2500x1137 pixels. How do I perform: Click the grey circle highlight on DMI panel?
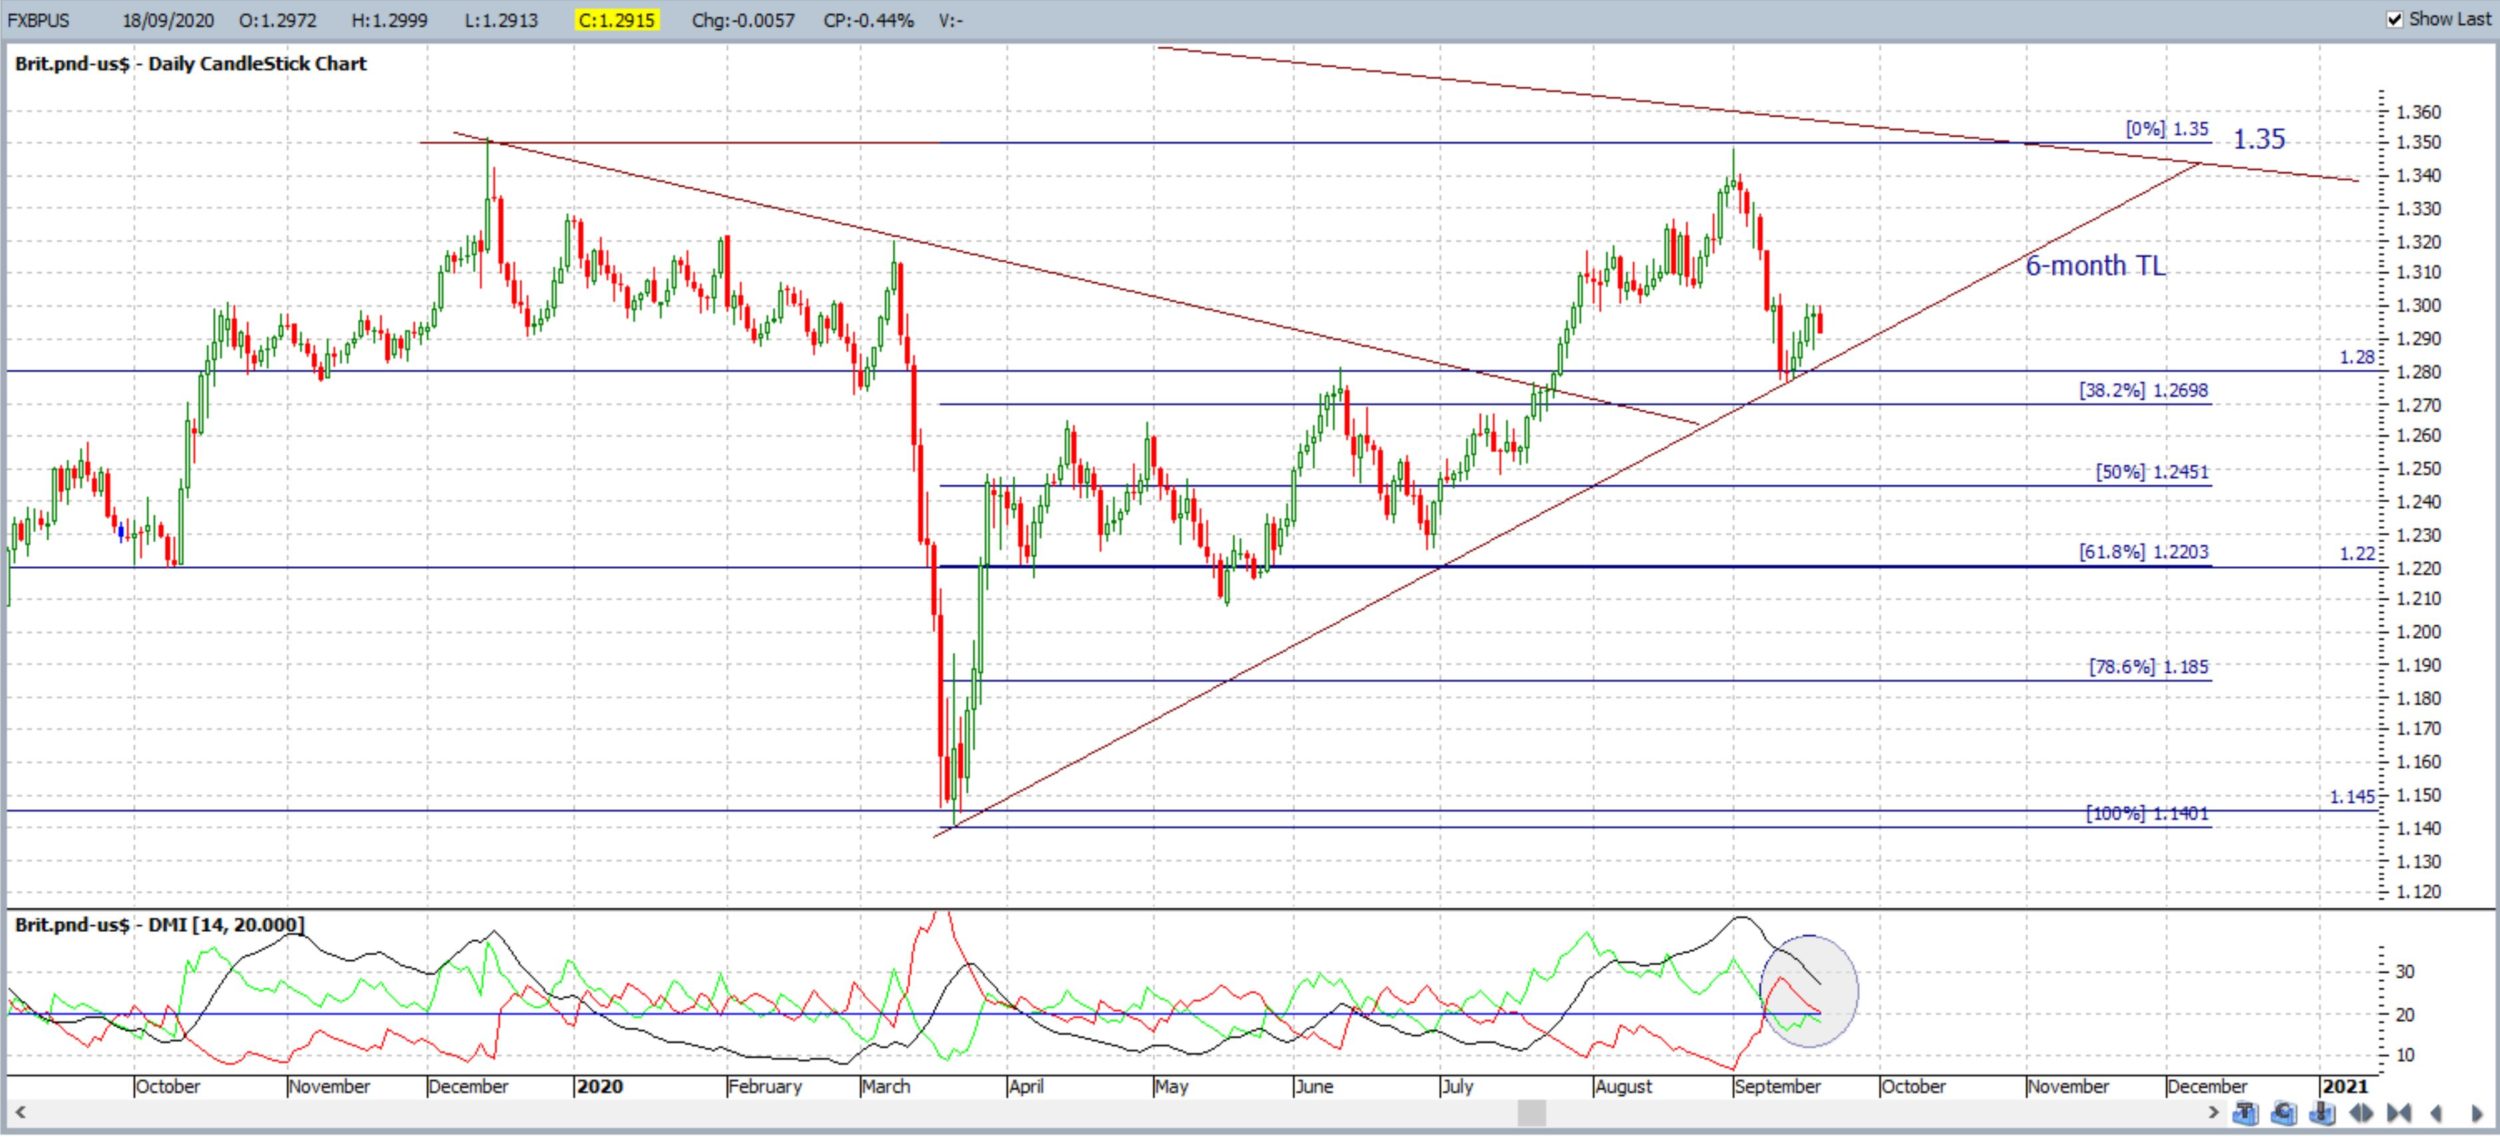pos(1808,991)
